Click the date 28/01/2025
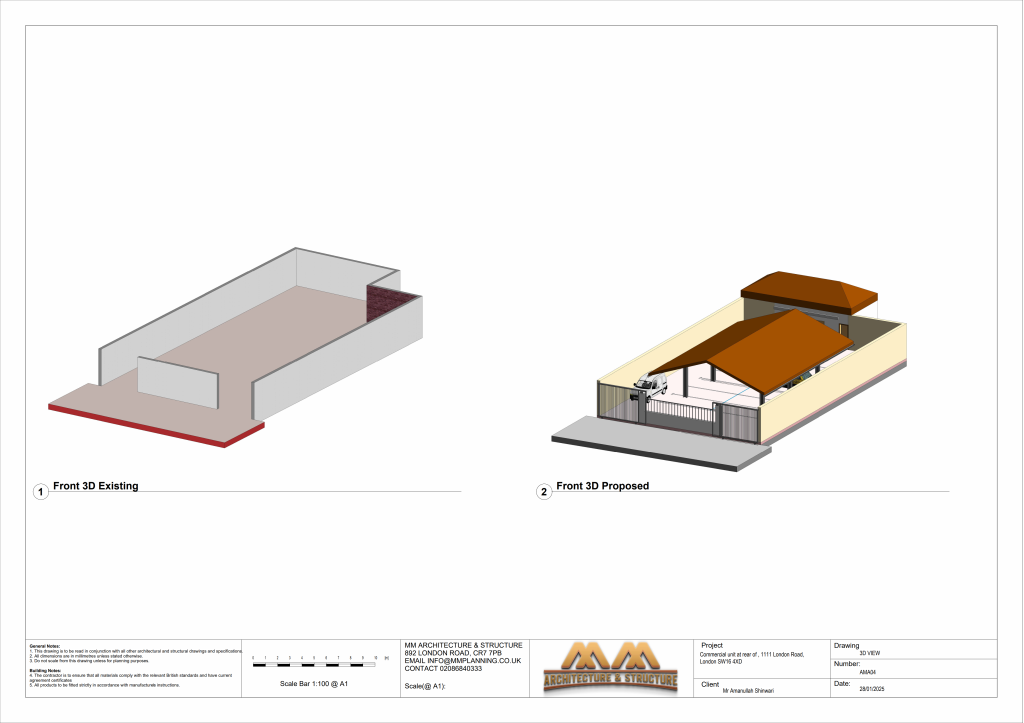The image size is (1024, 723). tap(873, 691)
